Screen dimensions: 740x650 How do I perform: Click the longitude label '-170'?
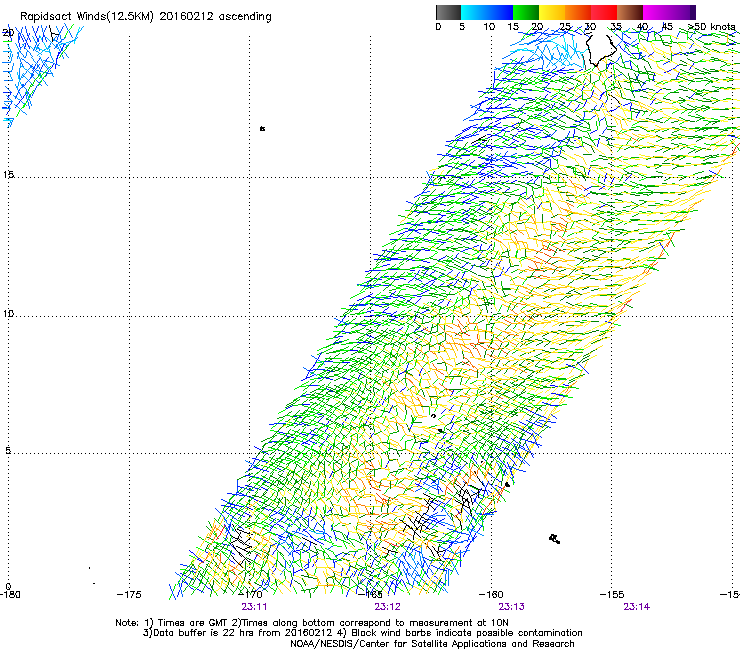pos(250,594)
